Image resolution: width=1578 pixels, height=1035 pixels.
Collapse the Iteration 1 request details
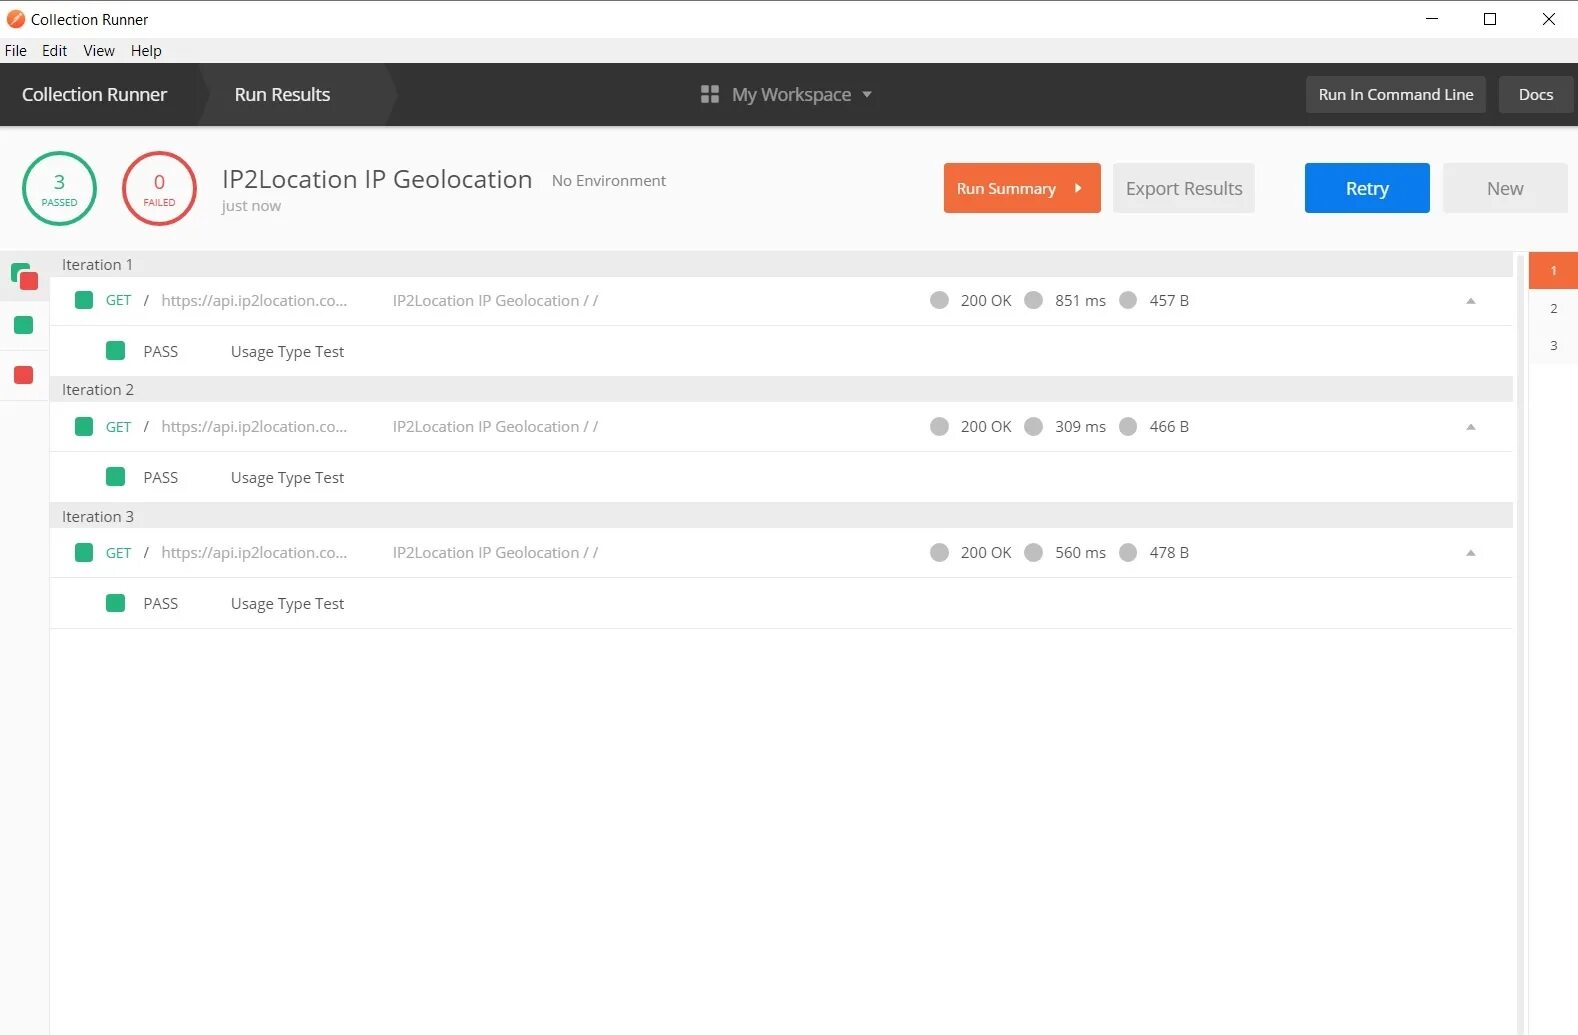[1471, 301]
